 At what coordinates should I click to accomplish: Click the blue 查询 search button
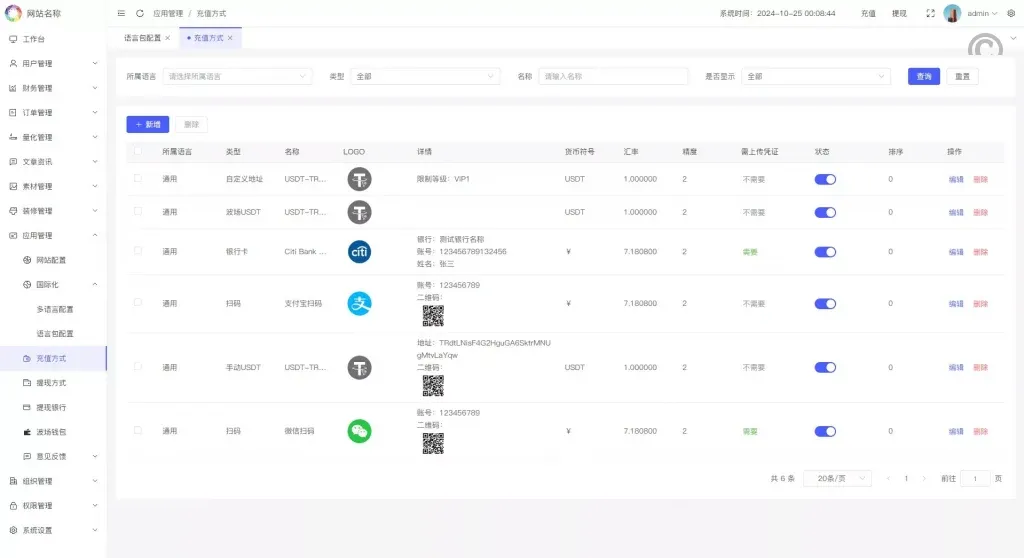(x=924, y=76)
